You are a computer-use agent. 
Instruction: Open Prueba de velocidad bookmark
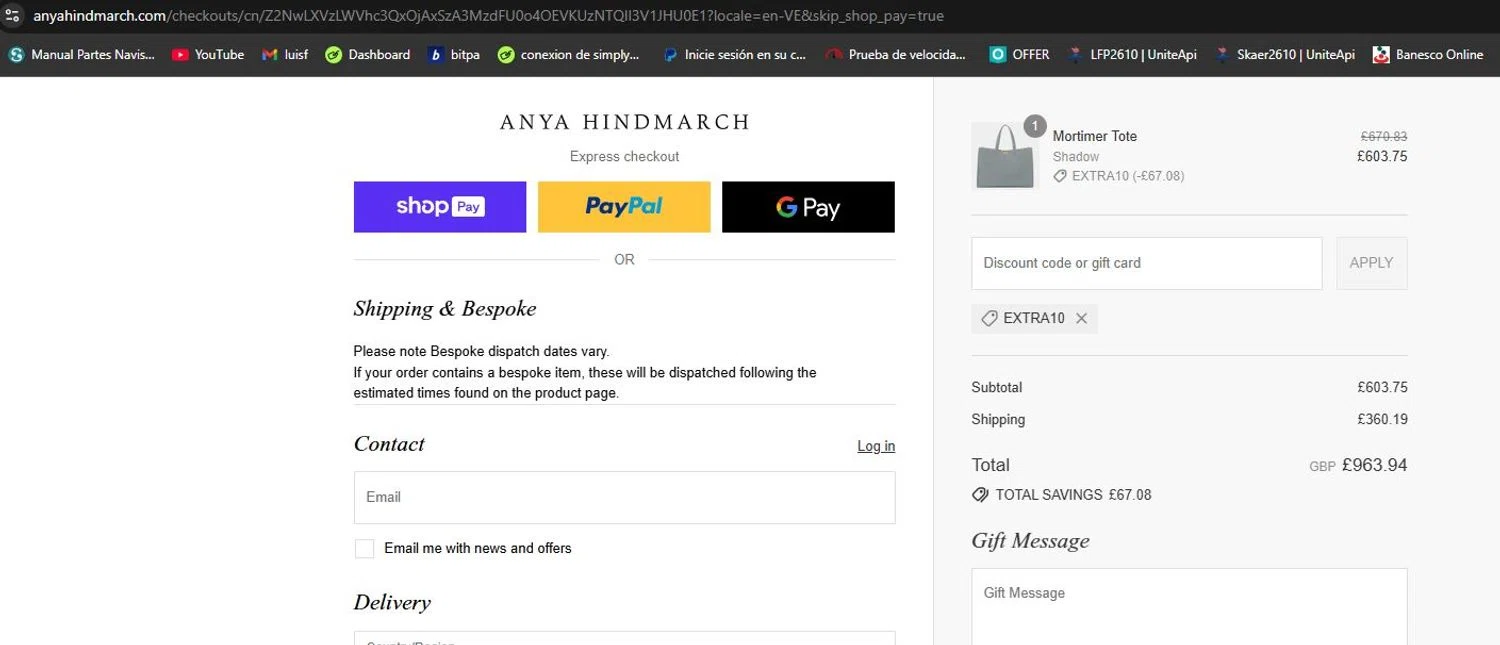click(x=897, y=55)
